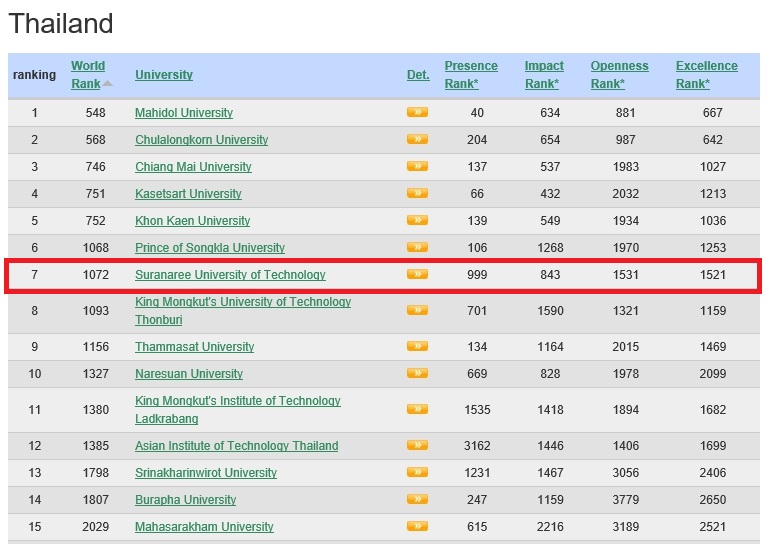Open details icon for Kasetsart University

click(417, 193)
